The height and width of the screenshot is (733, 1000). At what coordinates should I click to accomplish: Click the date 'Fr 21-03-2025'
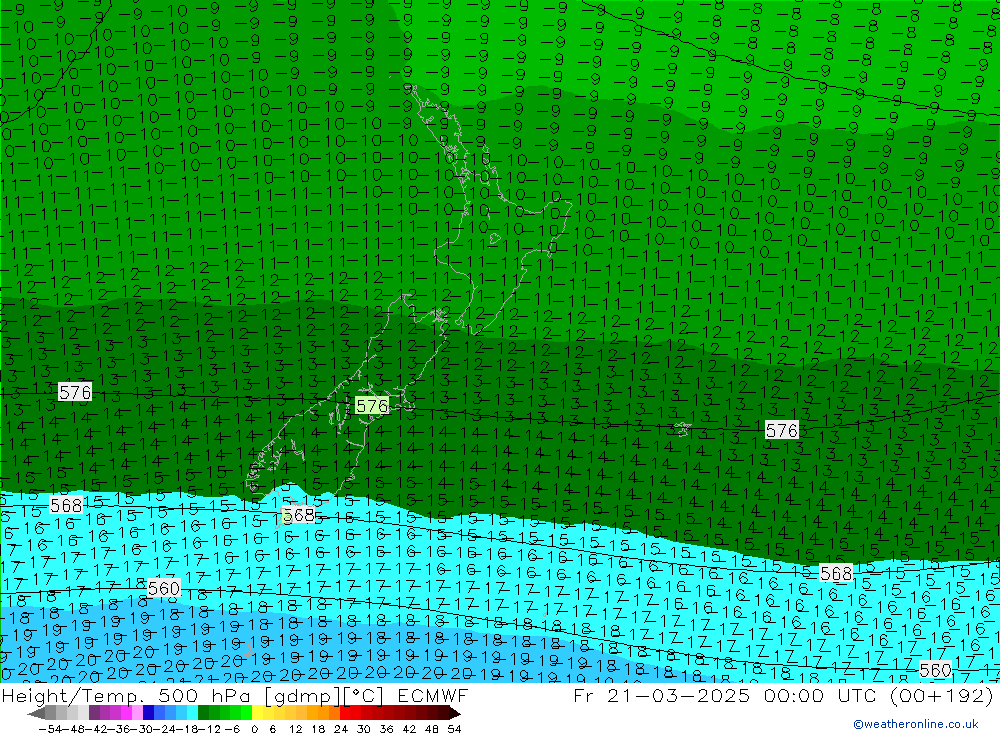(x=661, y=695)
